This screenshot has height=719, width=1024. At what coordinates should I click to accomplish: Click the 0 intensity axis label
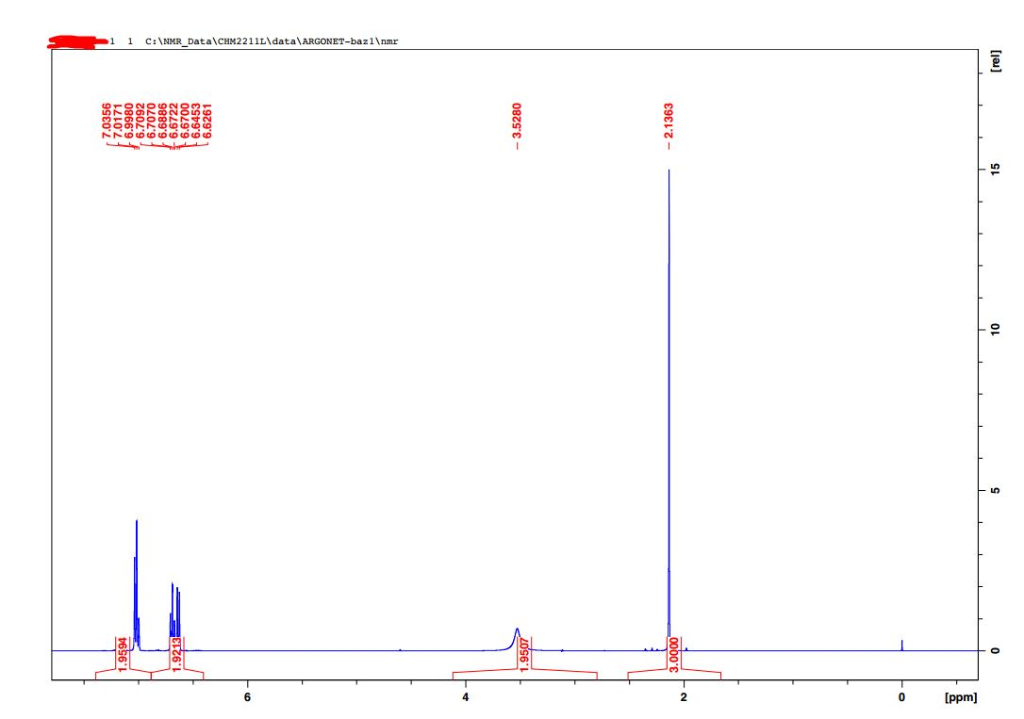[995, 650]
